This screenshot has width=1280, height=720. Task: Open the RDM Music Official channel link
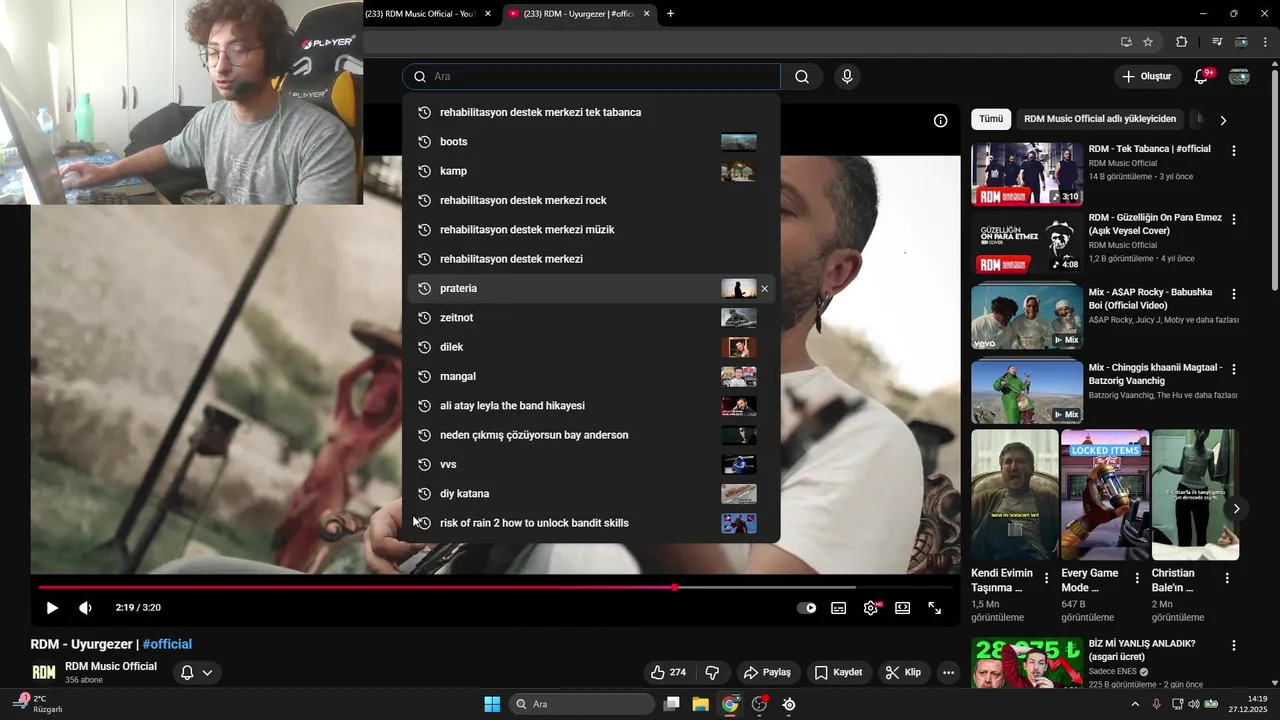(x=111, y=666)
